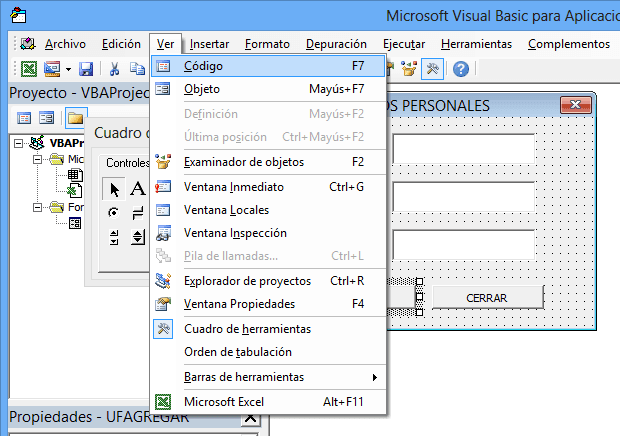Viewport: 620px width, 436px height.
Task: Pick the Select Objects pointer tool
Action: pos(114,189)
